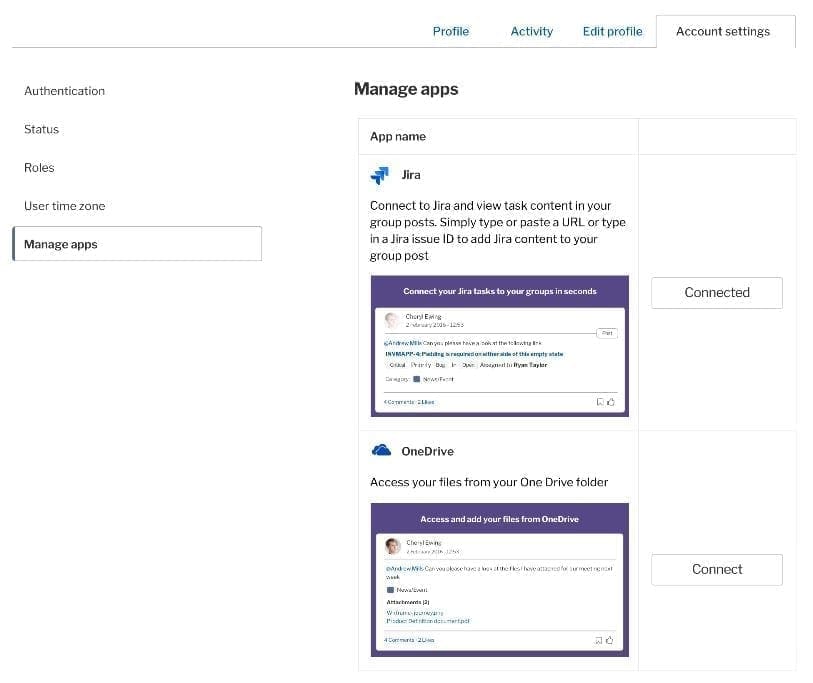Open Status settings in the sidebar
Viewport: 813px width, 683px height.
point(41,129)
